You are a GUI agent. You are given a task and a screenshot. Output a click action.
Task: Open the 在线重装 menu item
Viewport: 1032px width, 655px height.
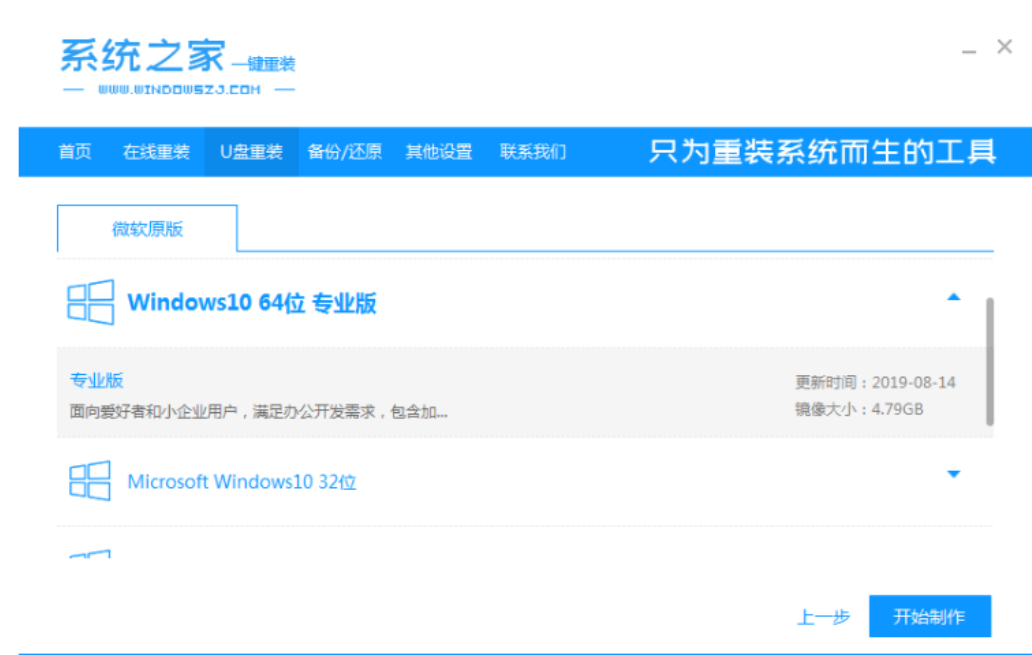[156, 152]
